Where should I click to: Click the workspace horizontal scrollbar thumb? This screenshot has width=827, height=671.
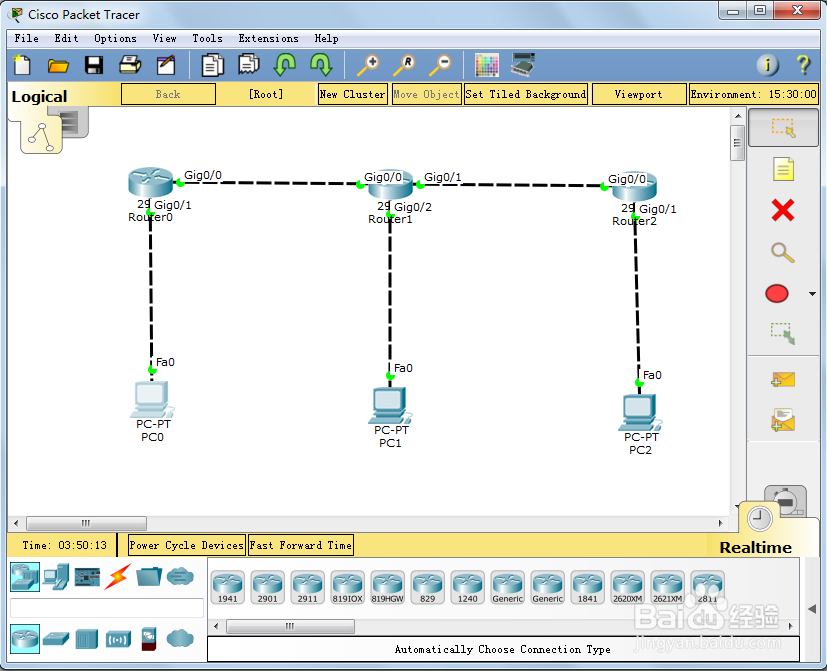pyautogui.click(x=86, y=523)
